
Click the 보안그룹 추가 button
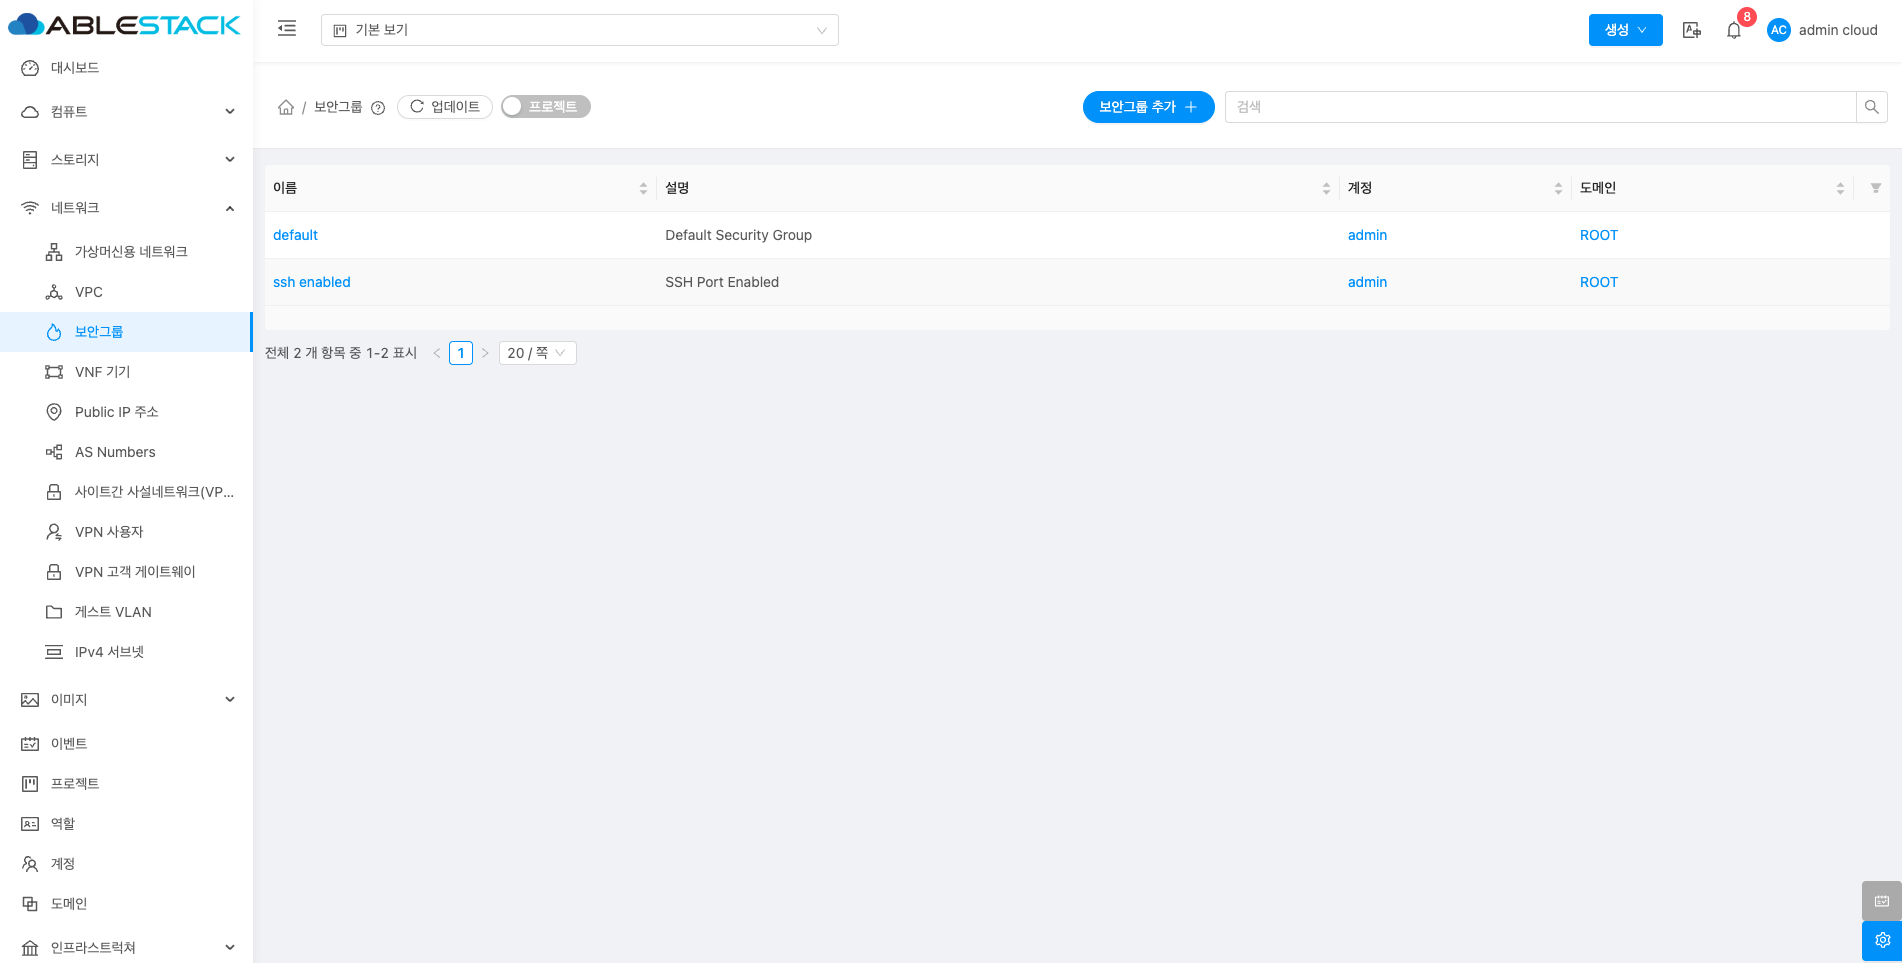pos(1148,107)
